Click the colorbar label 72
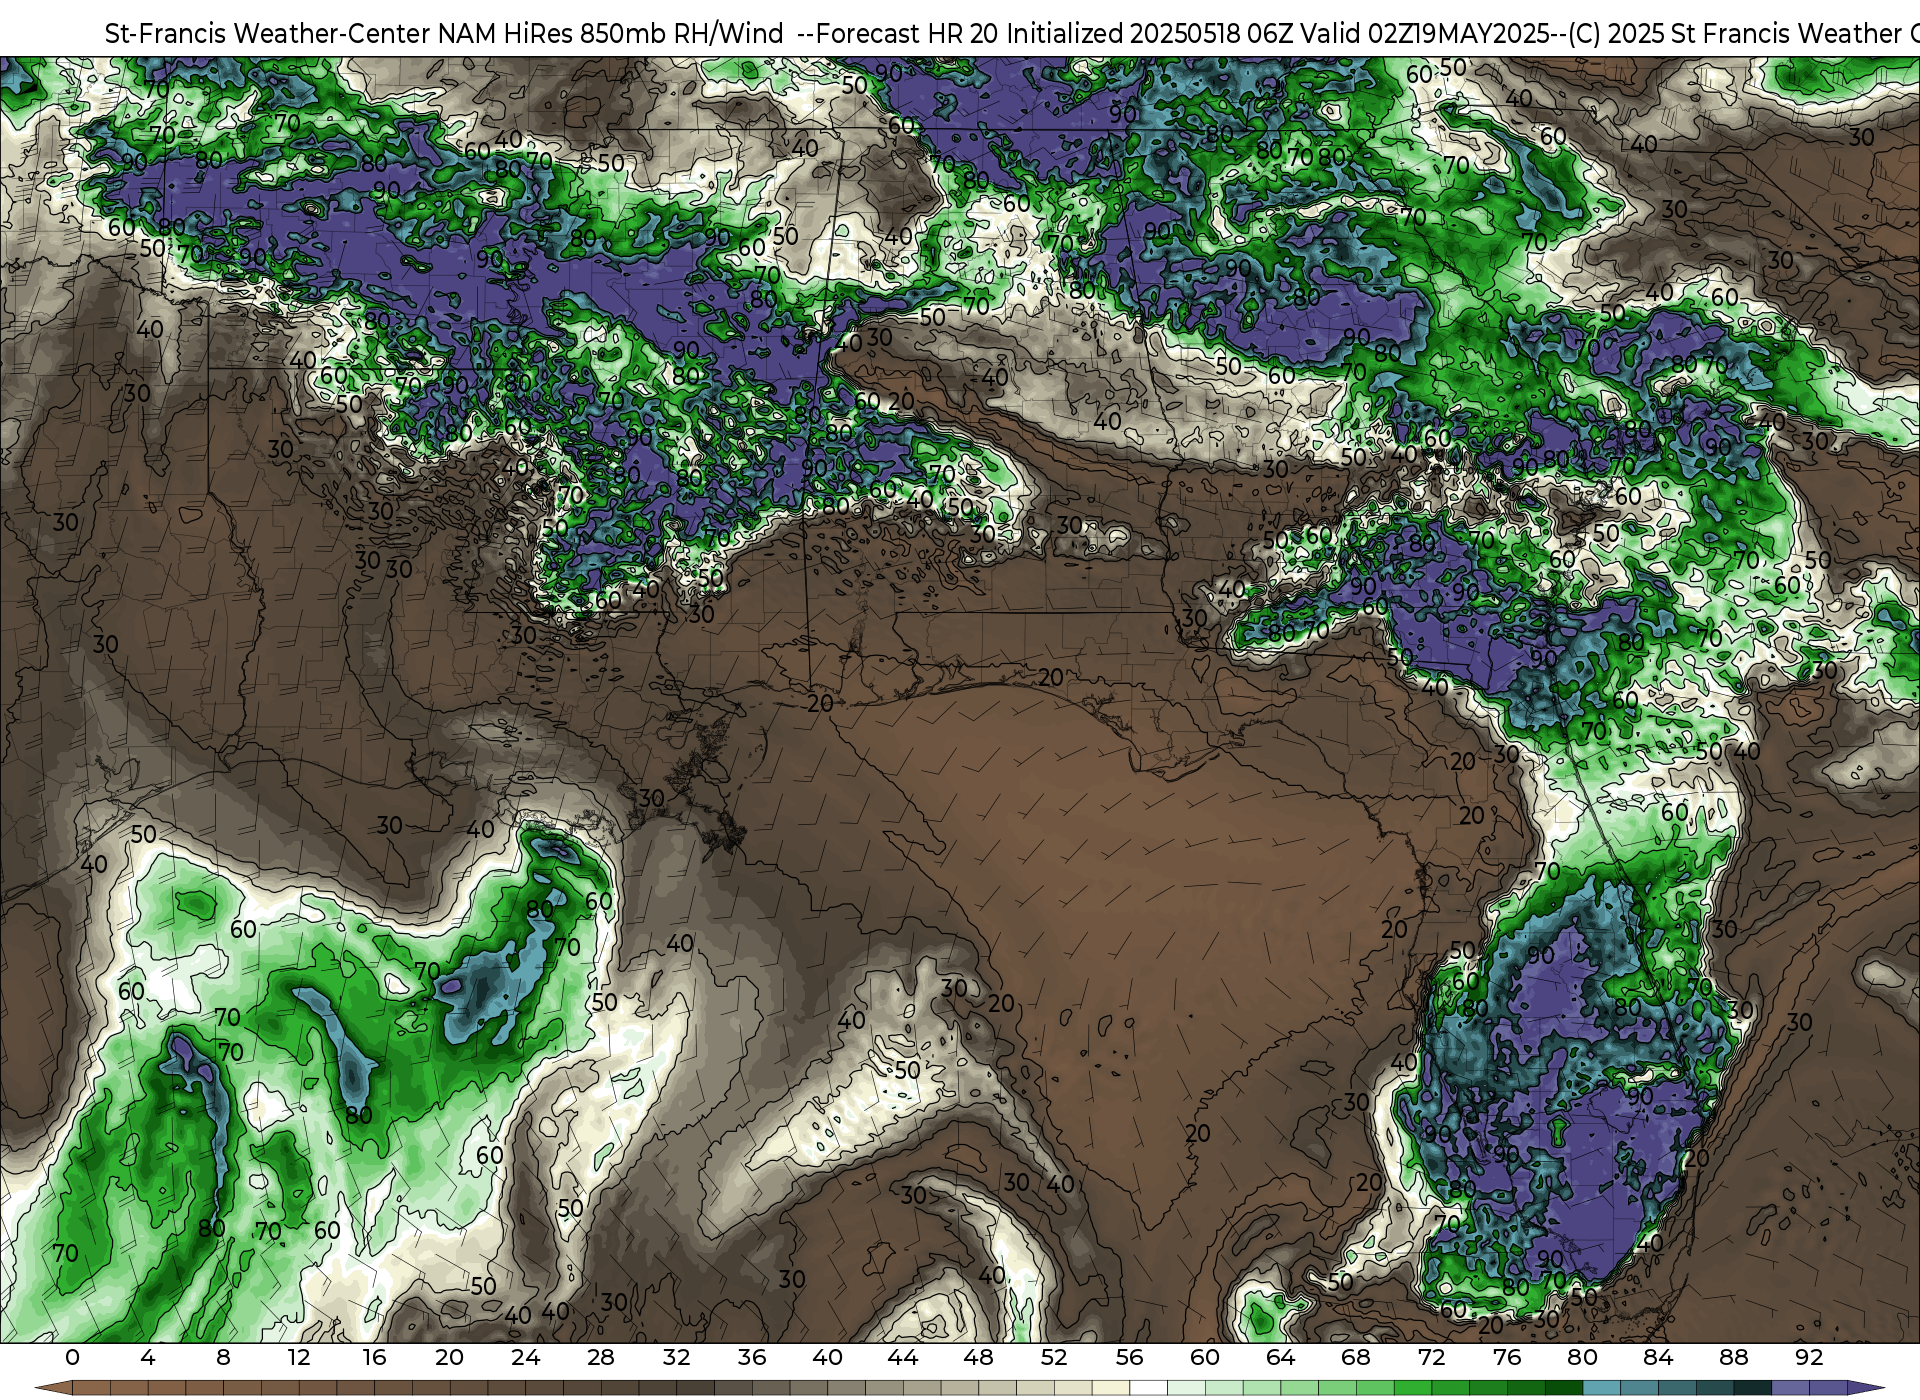1920x1400 pixels. (1431, 1358)
